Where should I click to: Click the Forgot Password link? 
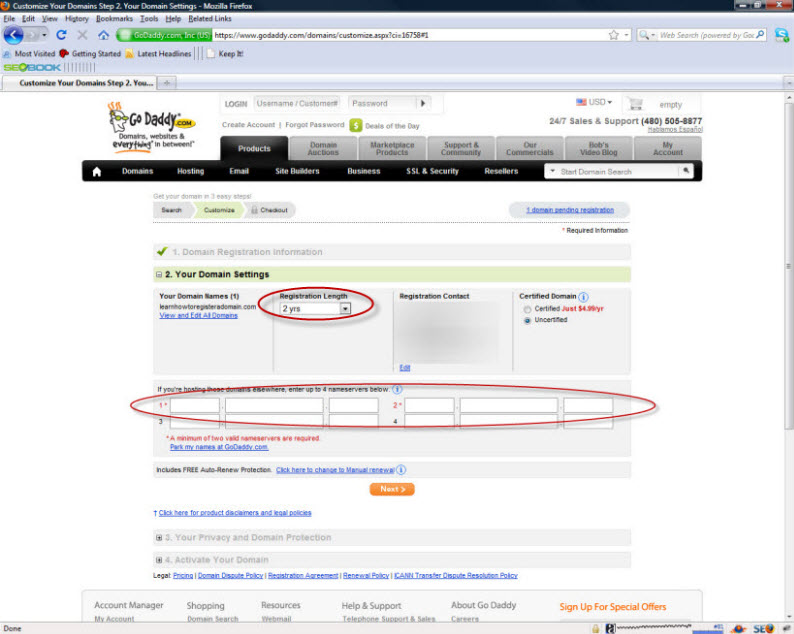click(314, 125)
